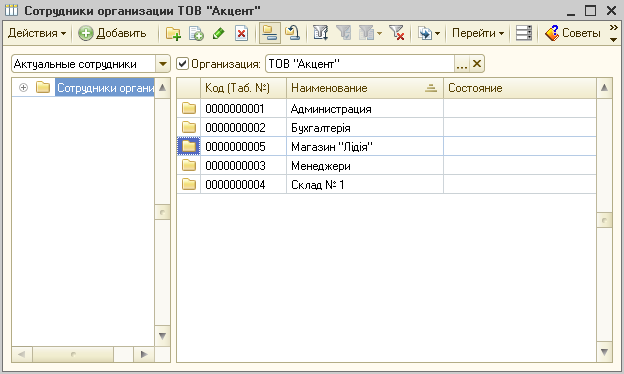This screenshot has width=624, height=374.
Task: Select code 0000000005 cell
Action: coord(244,147)
